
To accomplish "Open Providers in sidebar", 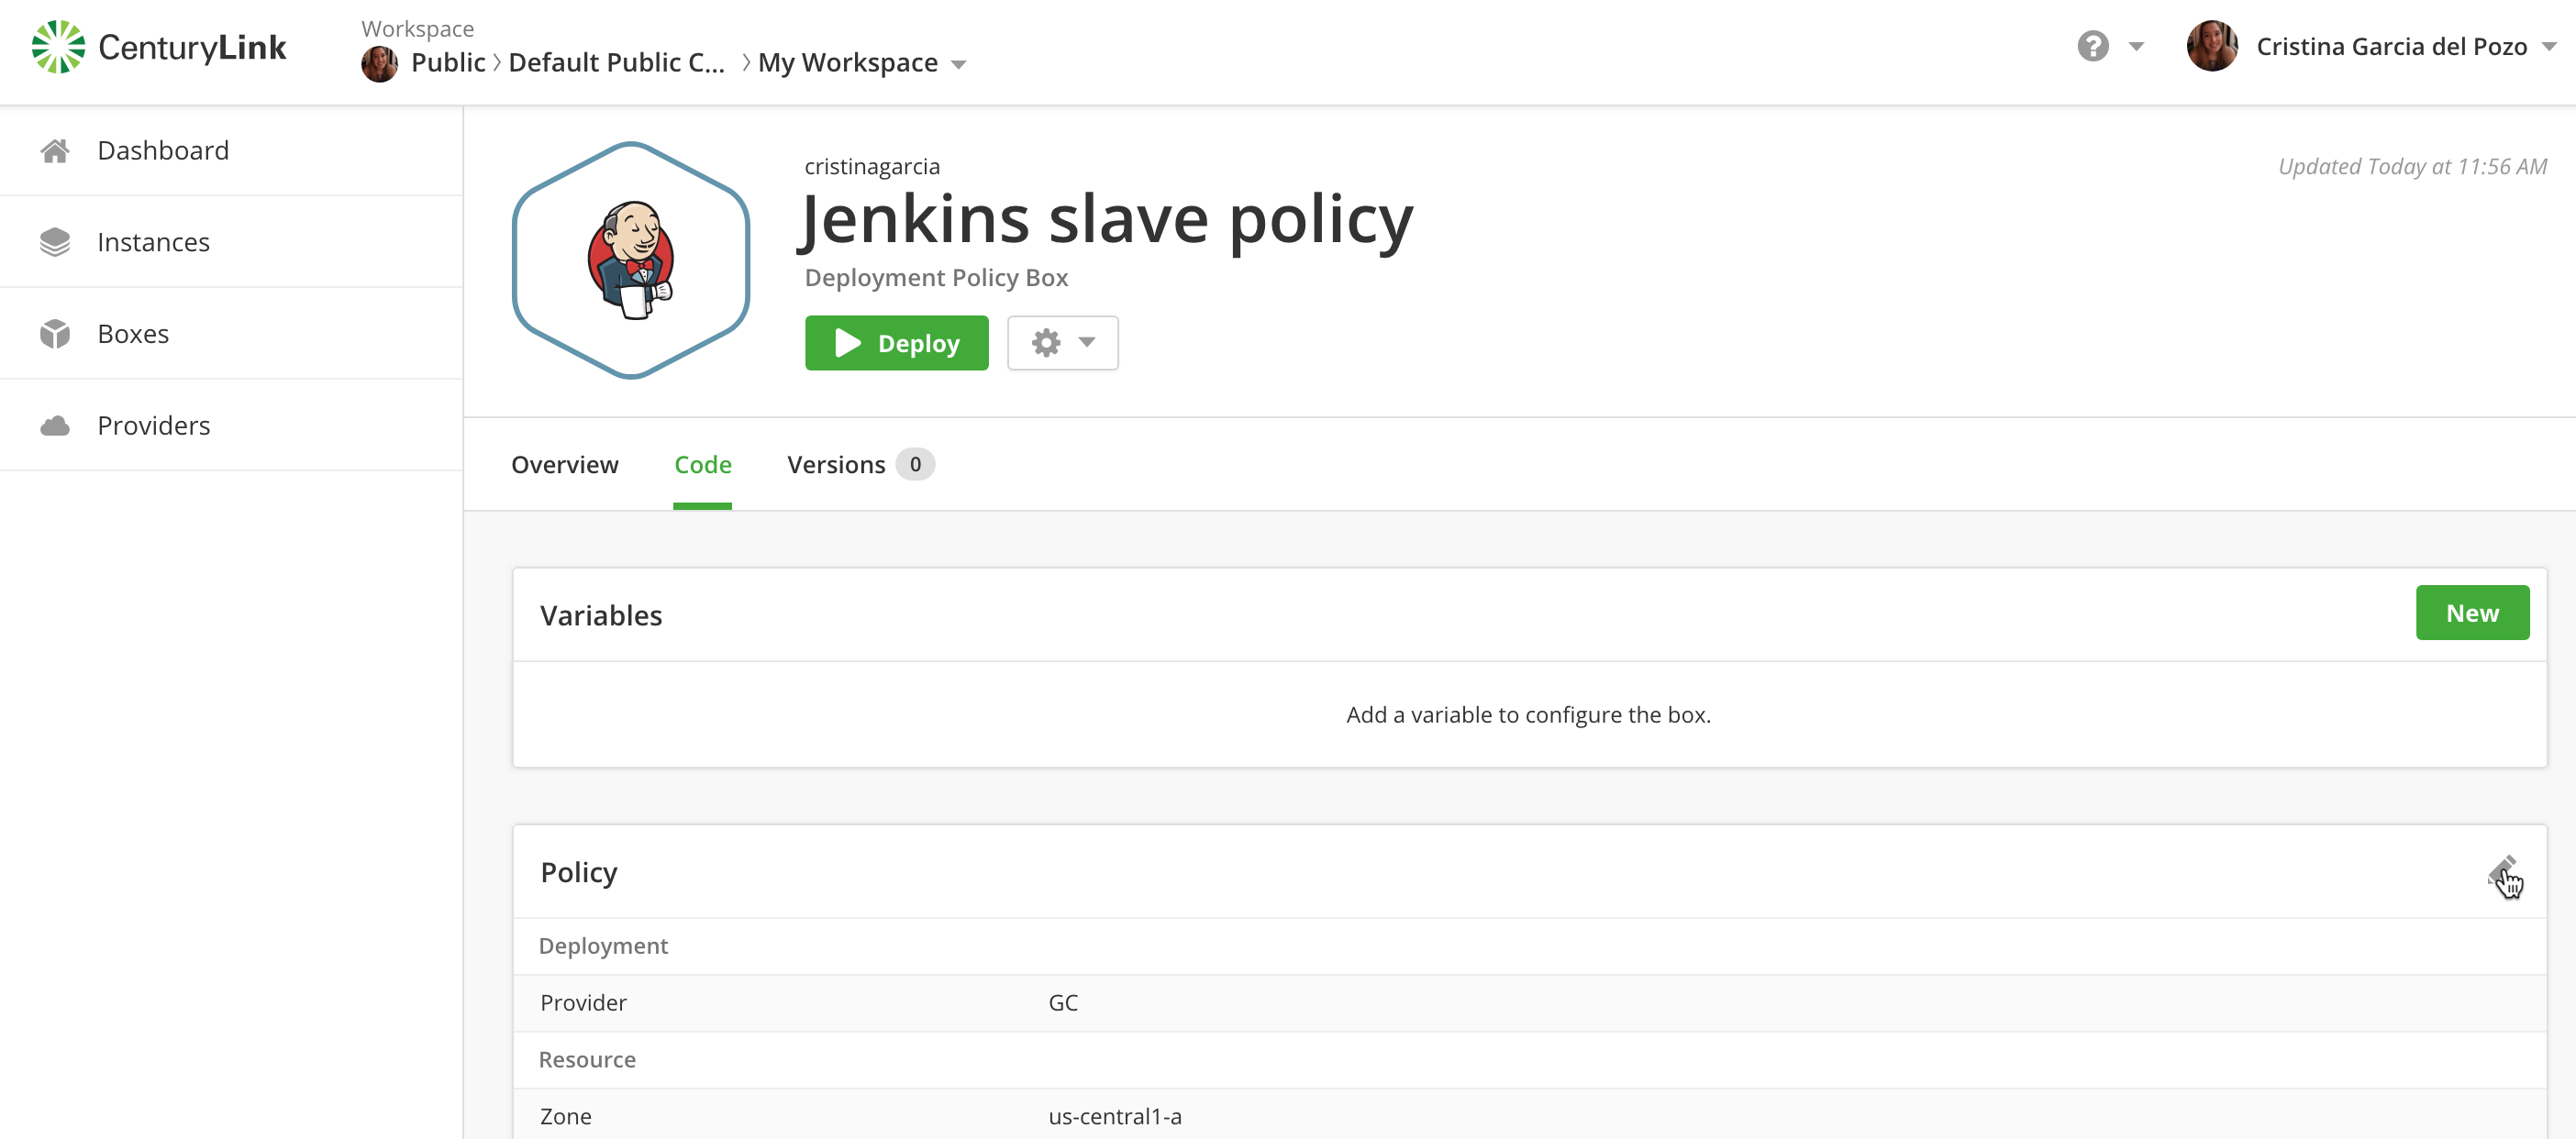I will 231,426.
